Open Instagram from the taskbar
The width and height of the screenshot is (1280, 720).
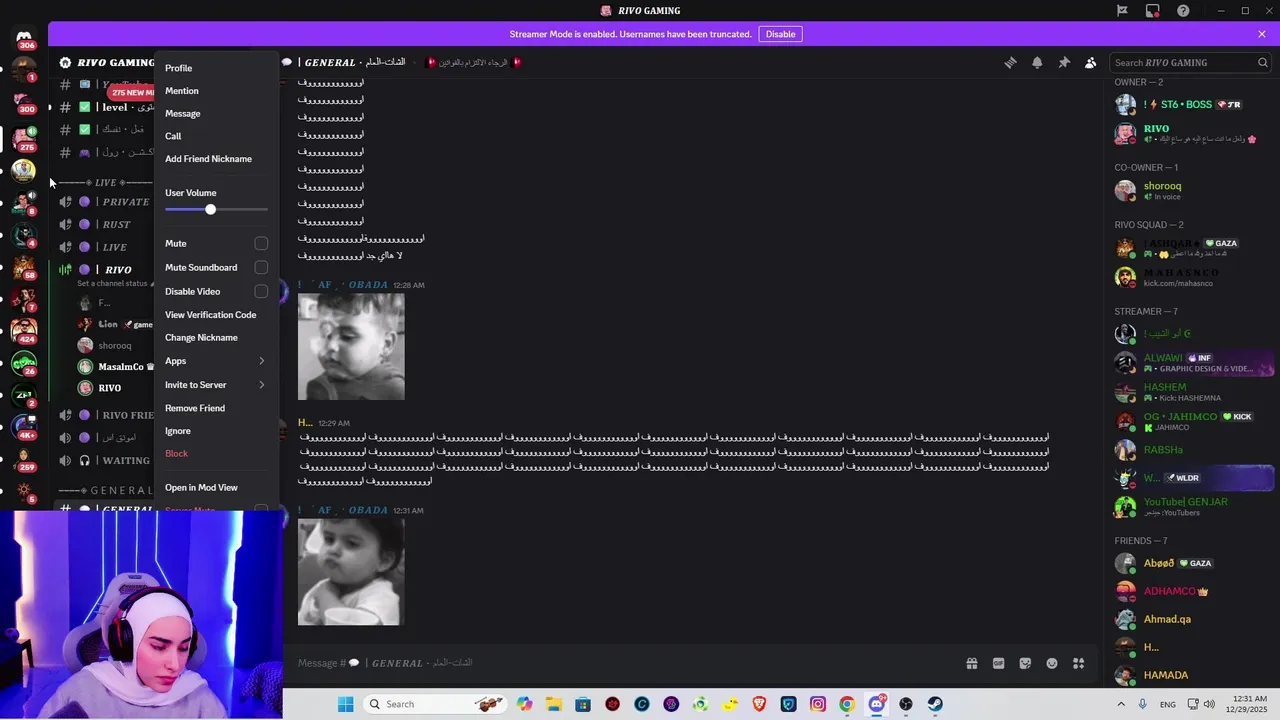tap(818, 704)
